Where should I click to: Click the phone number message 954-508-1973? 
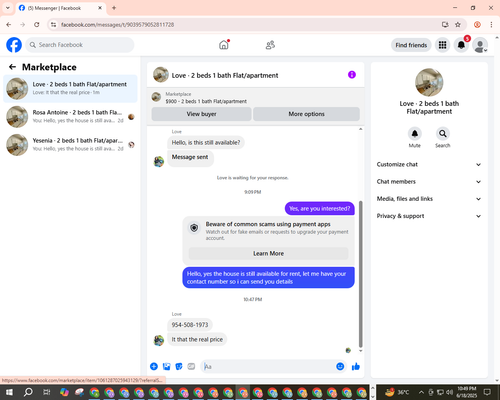point(190,325)
